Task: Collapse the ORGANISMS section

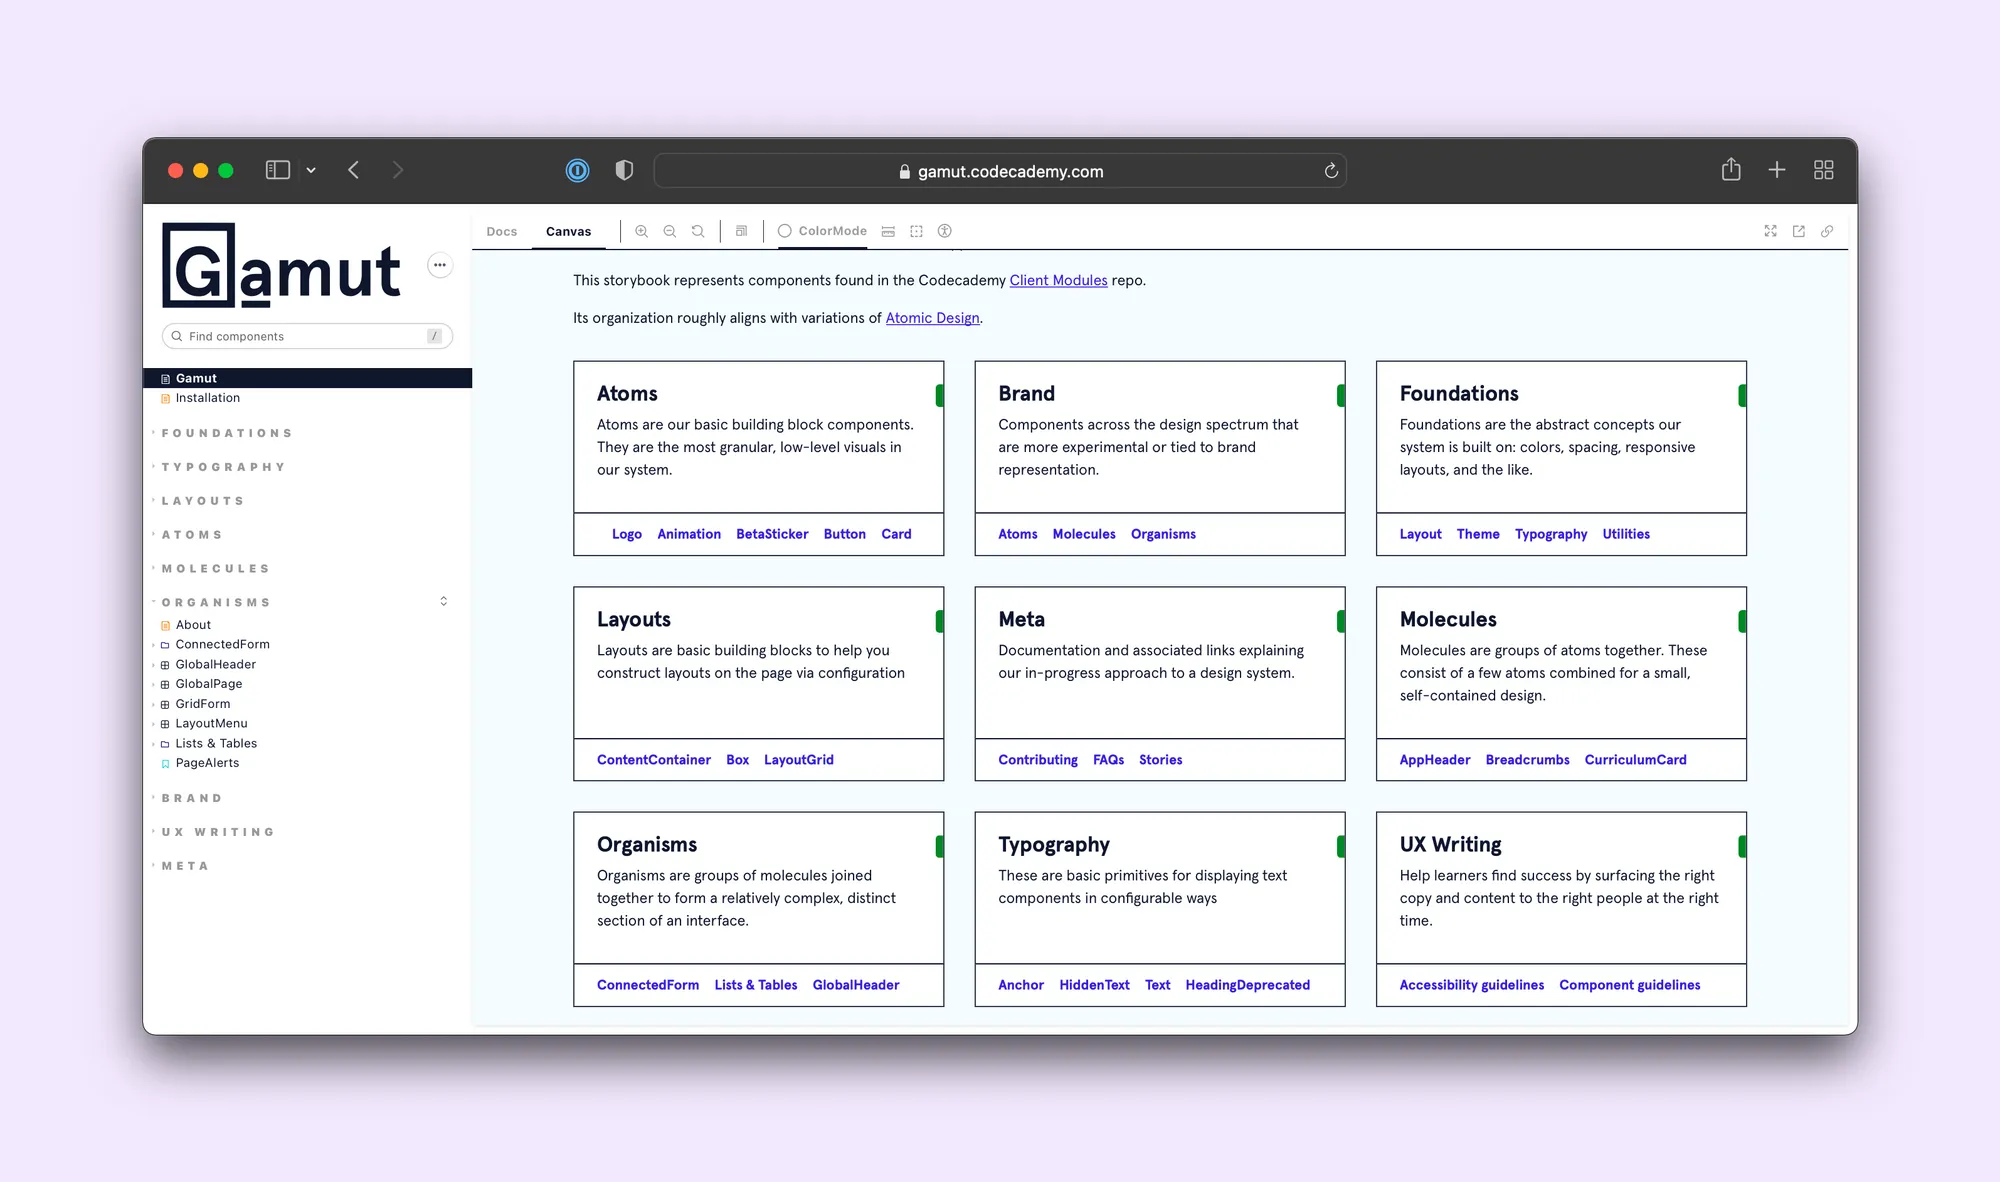Action: [x=216, y=602]
